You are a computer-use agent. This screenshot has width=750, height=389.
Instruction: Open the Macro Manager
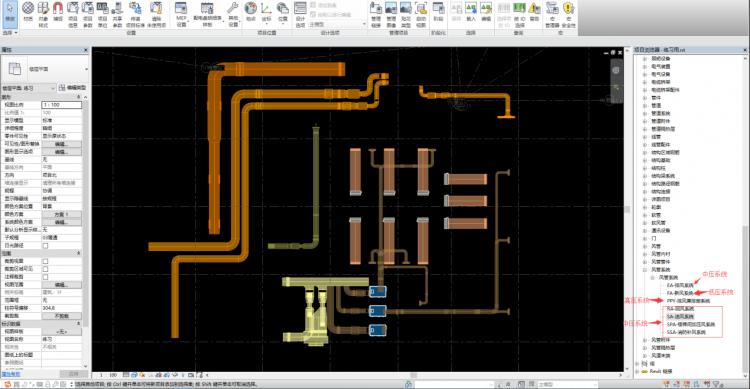pyautogui.click(x=552, y=14)
